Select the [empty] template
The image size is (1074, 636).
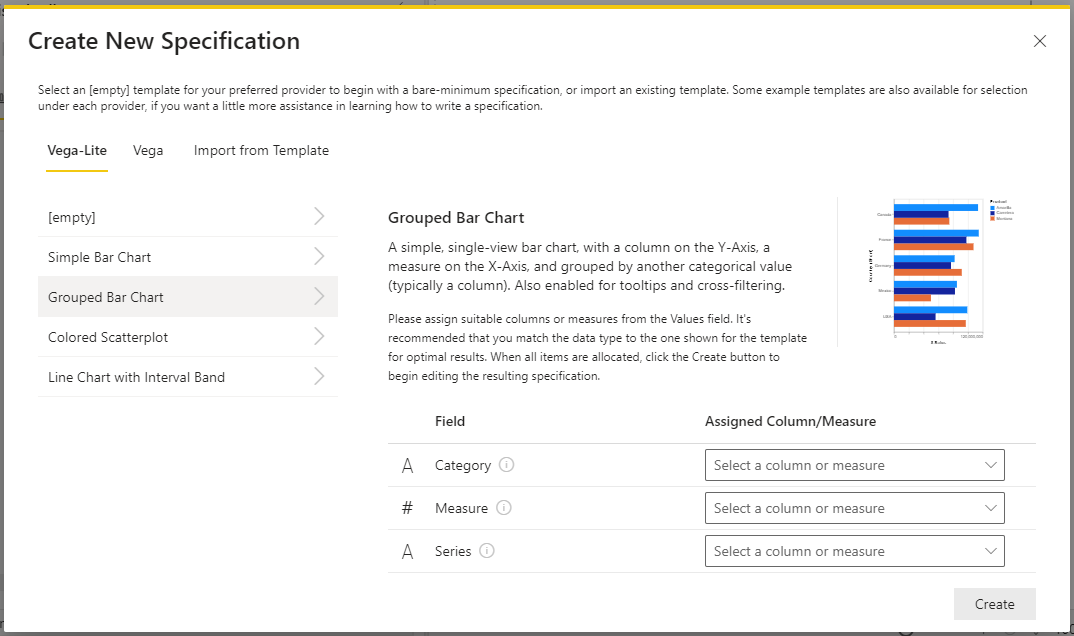188,217
